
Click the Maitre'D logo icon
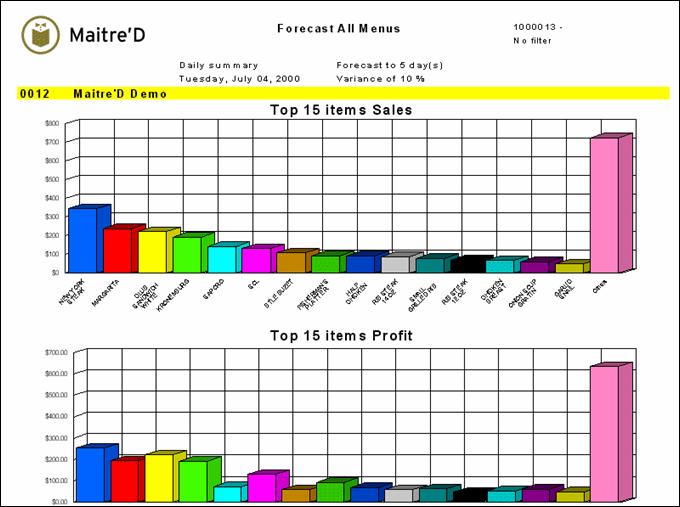[40, 35]
